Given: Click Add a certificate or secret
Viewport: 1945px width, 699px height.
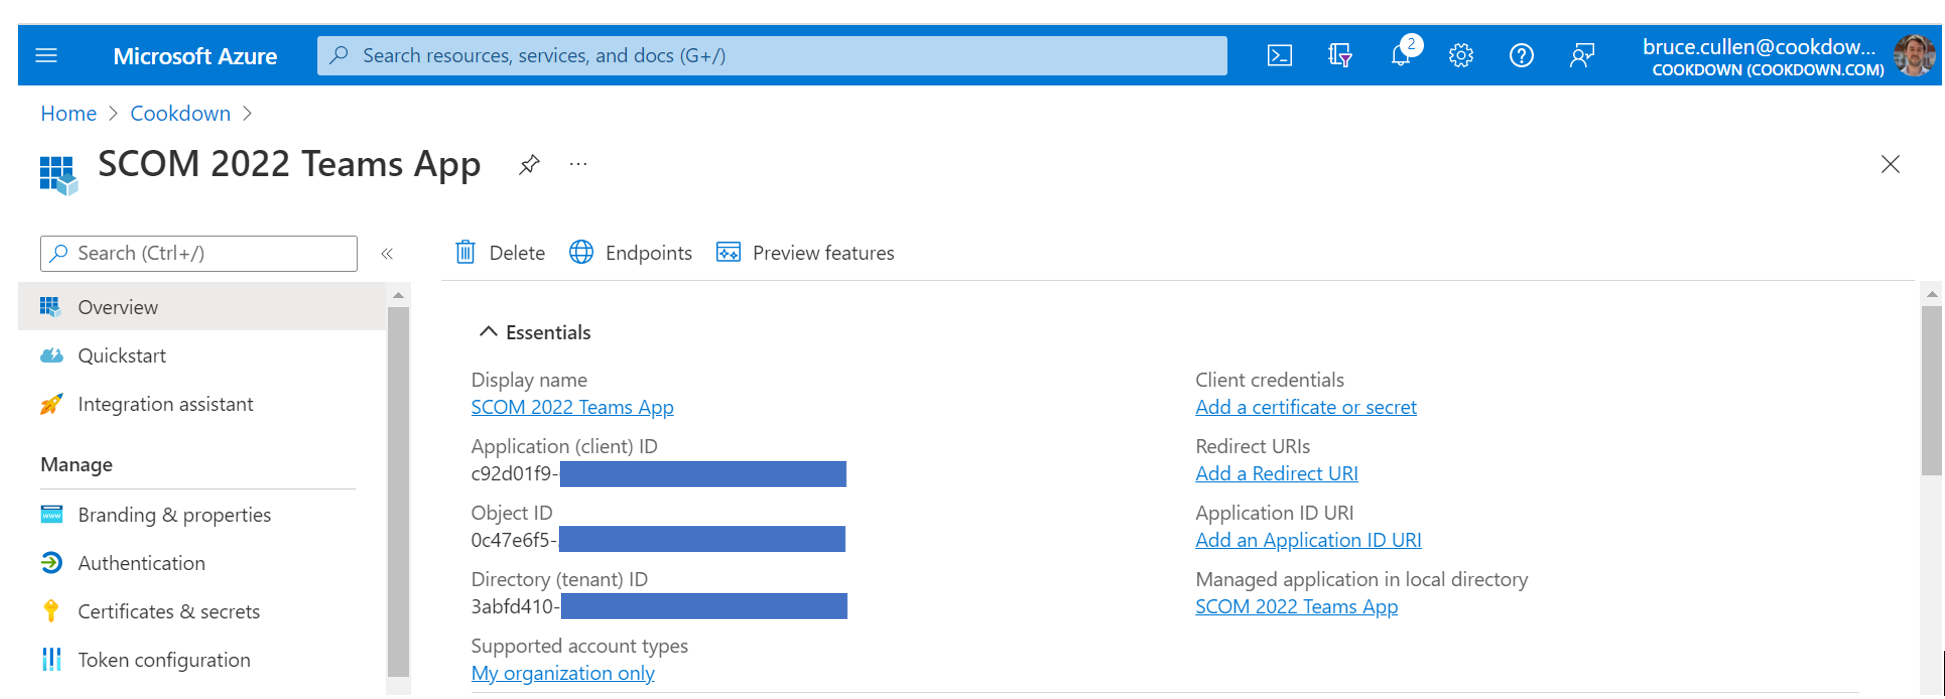Looking at the screenshot, I should click(1305, 407).
